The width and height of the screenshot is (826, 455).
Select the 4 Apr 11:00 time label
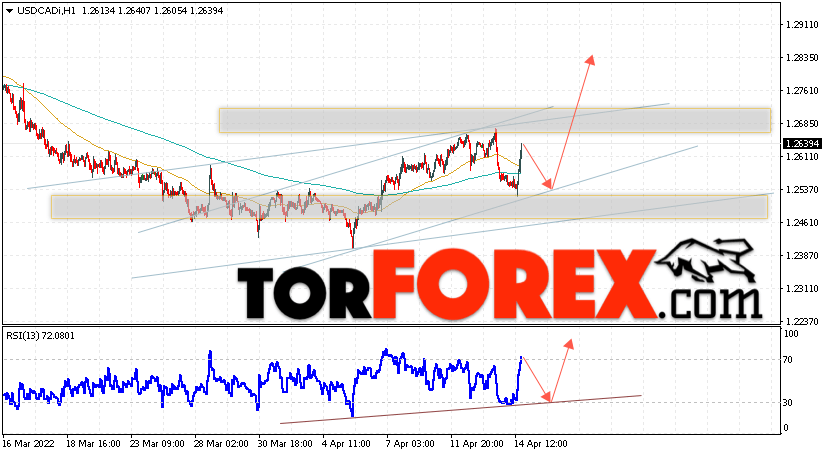(x=348, y=444)
